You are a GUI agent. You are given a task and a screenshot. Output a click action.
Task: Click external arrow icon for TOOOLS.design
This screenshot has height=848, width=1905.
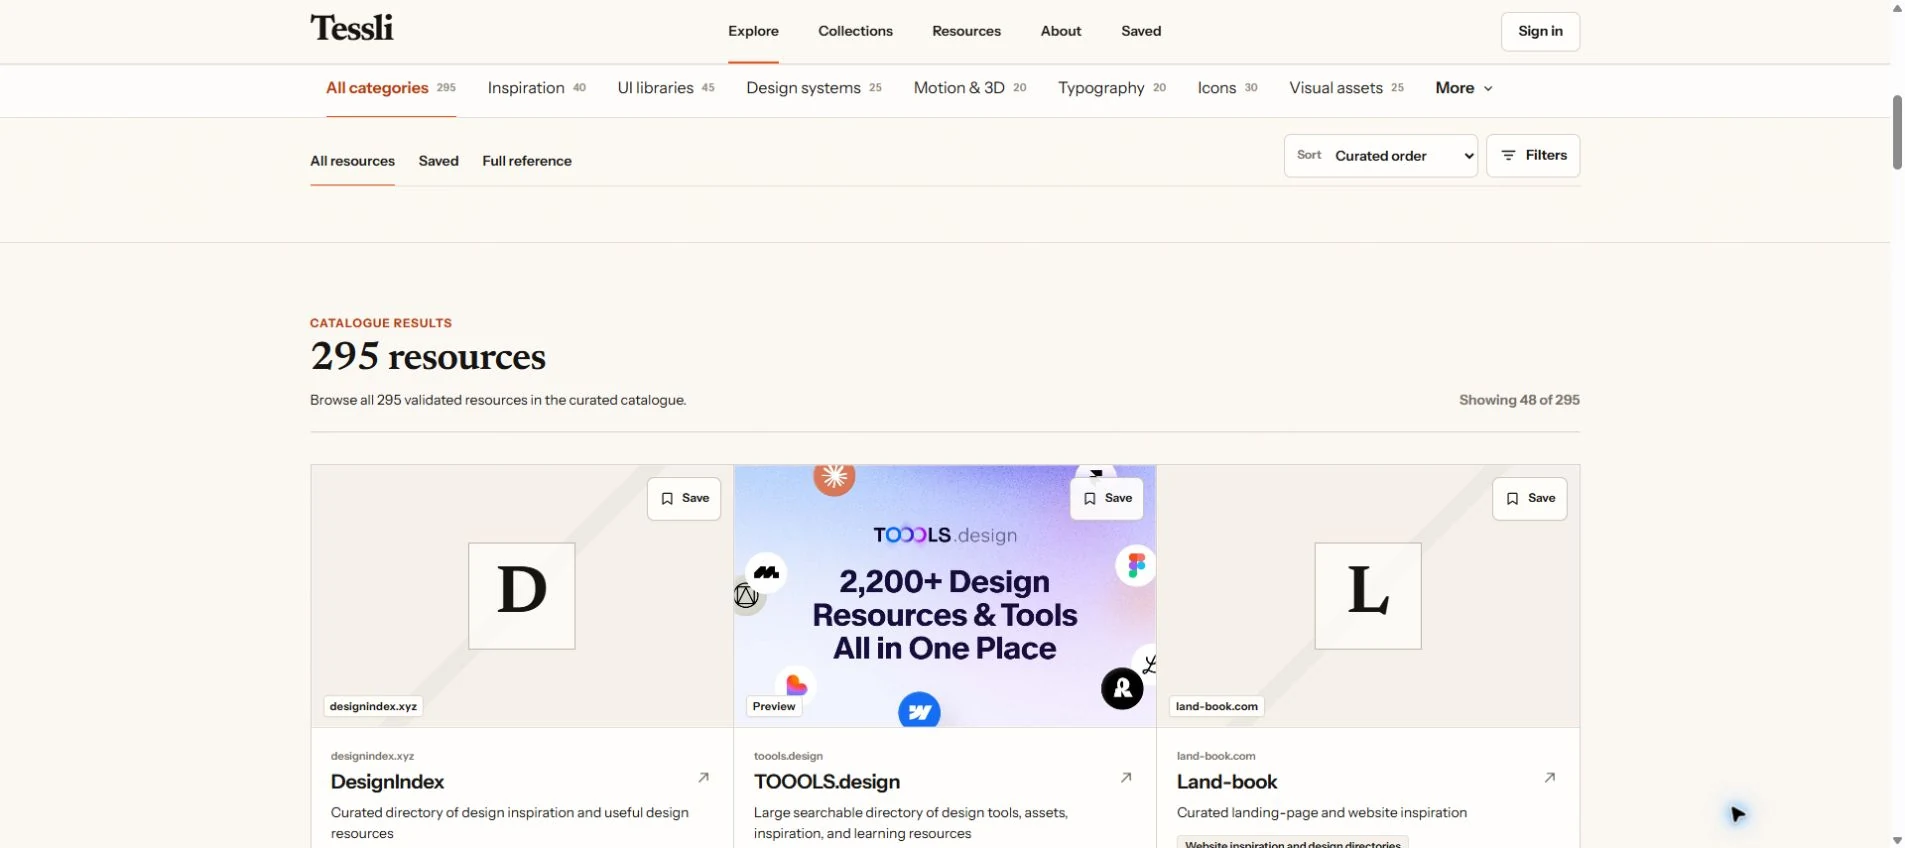tap(1126, 777)
